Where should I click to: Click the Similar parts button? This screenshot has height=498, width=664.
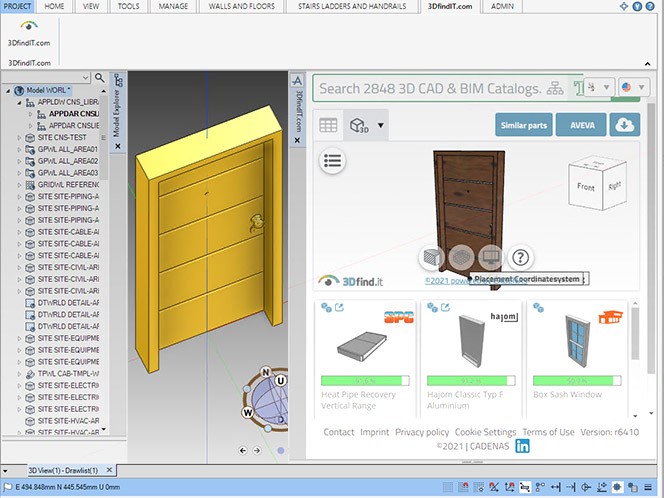pyautogui.click(x=524, y=125)
